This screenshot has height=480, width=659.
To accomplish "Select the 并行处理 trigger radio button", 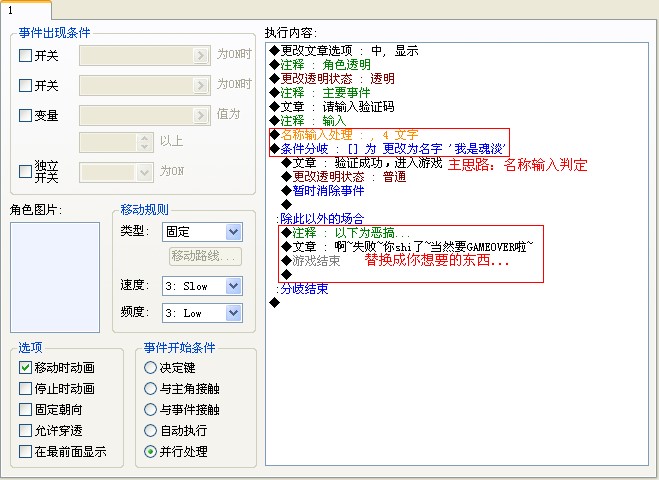I will pos(150,451).
